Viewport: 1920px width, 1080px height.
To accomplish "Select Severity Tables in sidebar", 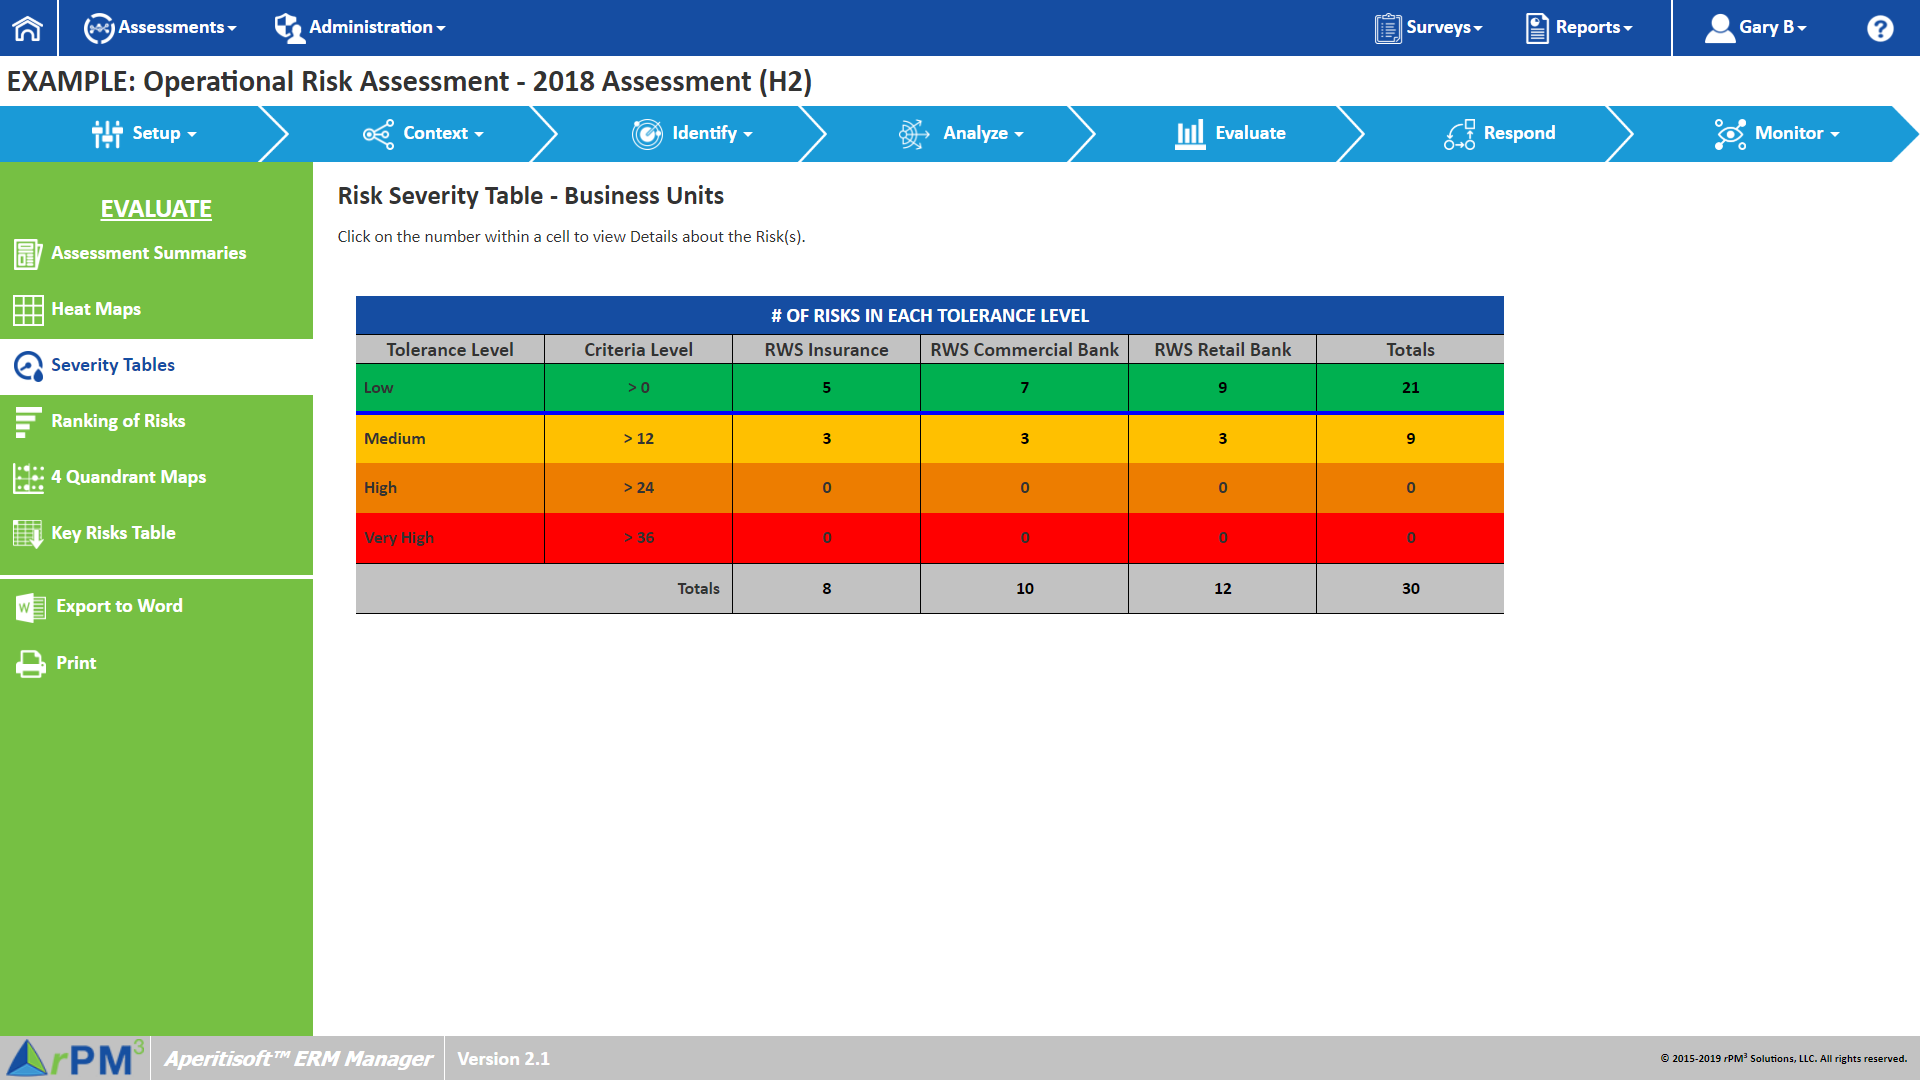I will (x=113, y=366).
